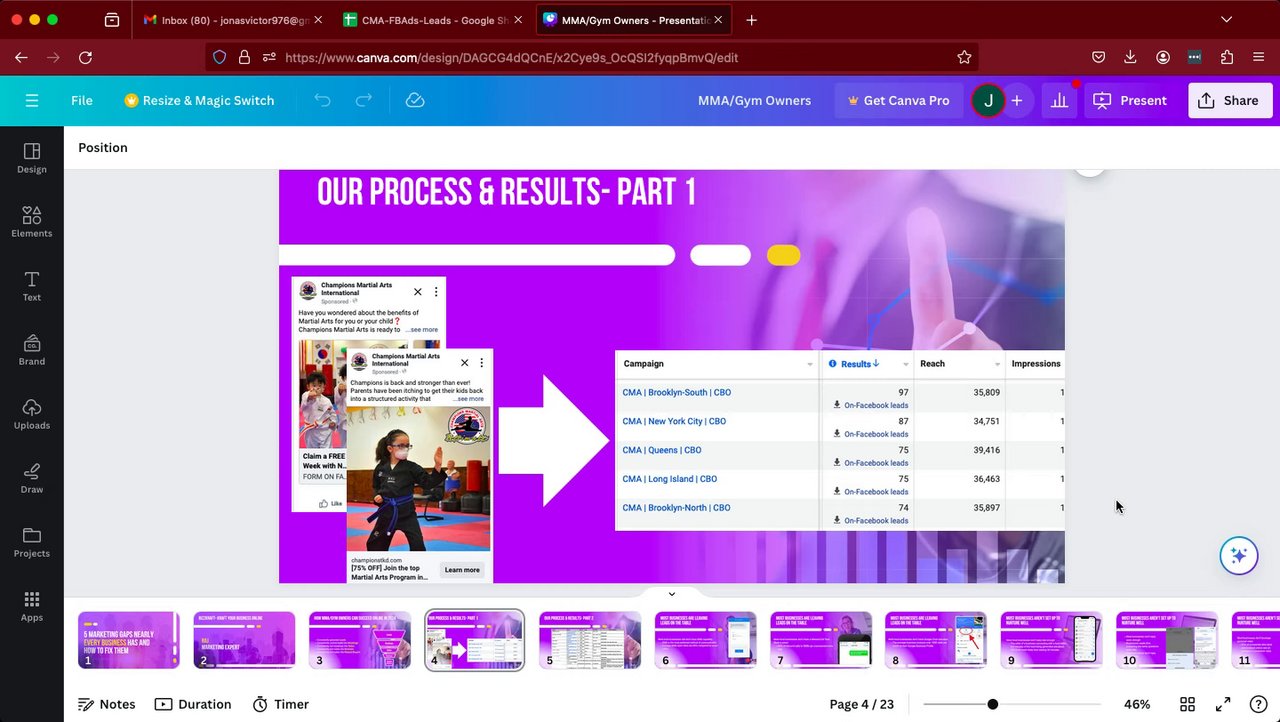Click the slide title Our Process & Results
The image size is (1280, 722).
(x=506, y=192)
